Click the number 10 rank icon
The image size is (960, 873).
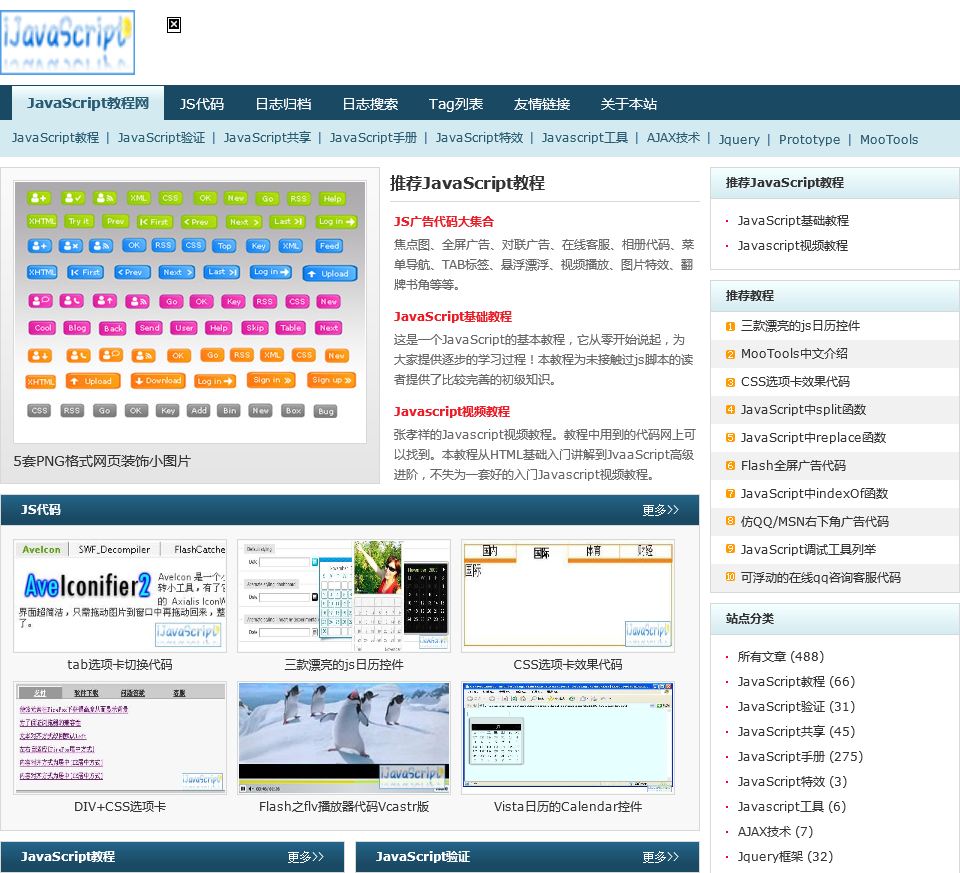coord(730,577)
